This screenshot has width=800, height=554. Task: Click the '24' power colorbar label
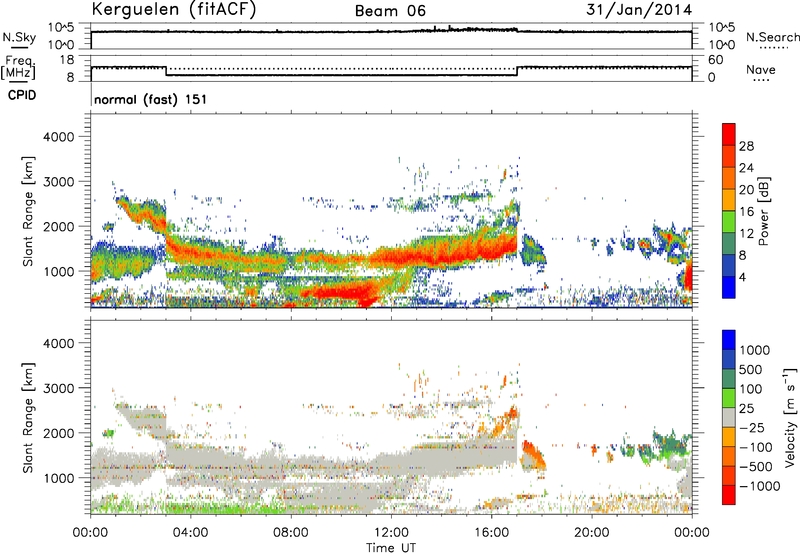click(x=746, y=168)
